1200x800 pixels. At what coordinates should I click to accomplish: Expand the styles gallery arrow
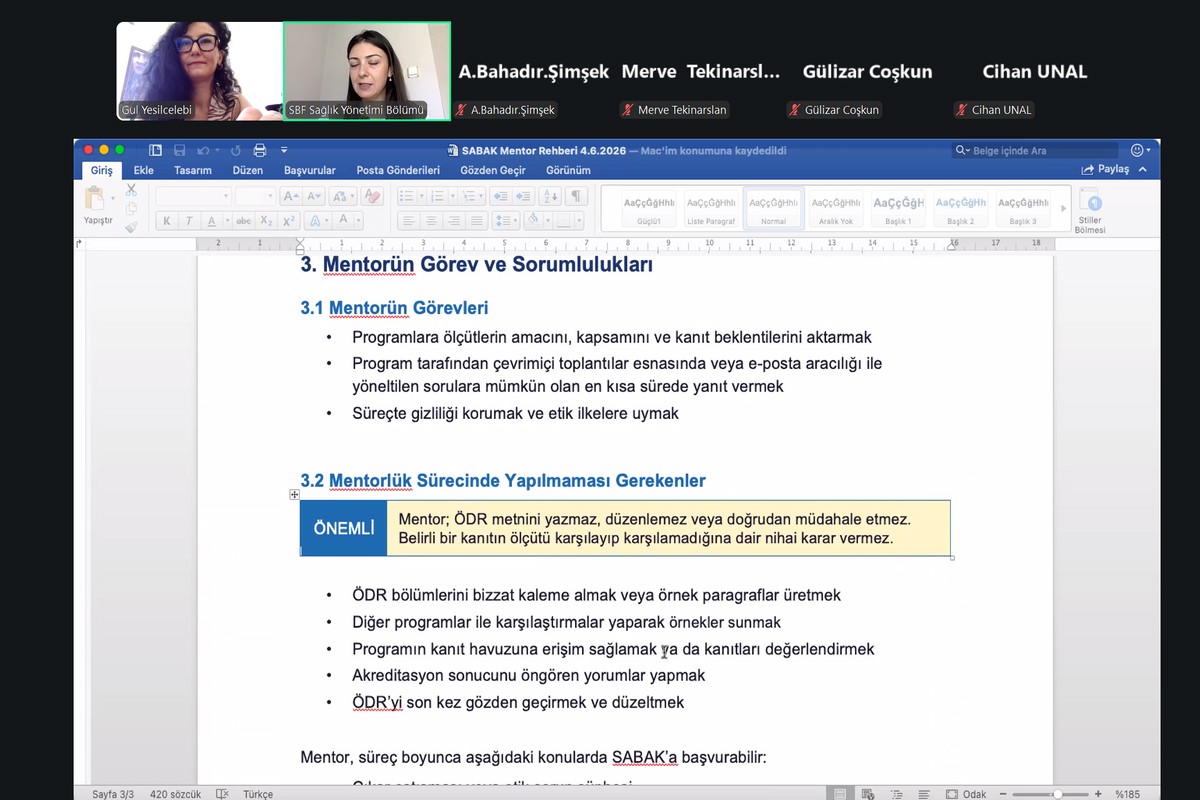point(1063,208)
